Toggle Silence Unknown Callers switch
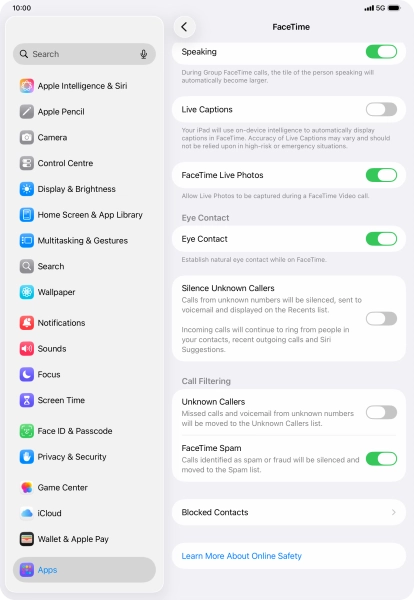 pos(381,318)
